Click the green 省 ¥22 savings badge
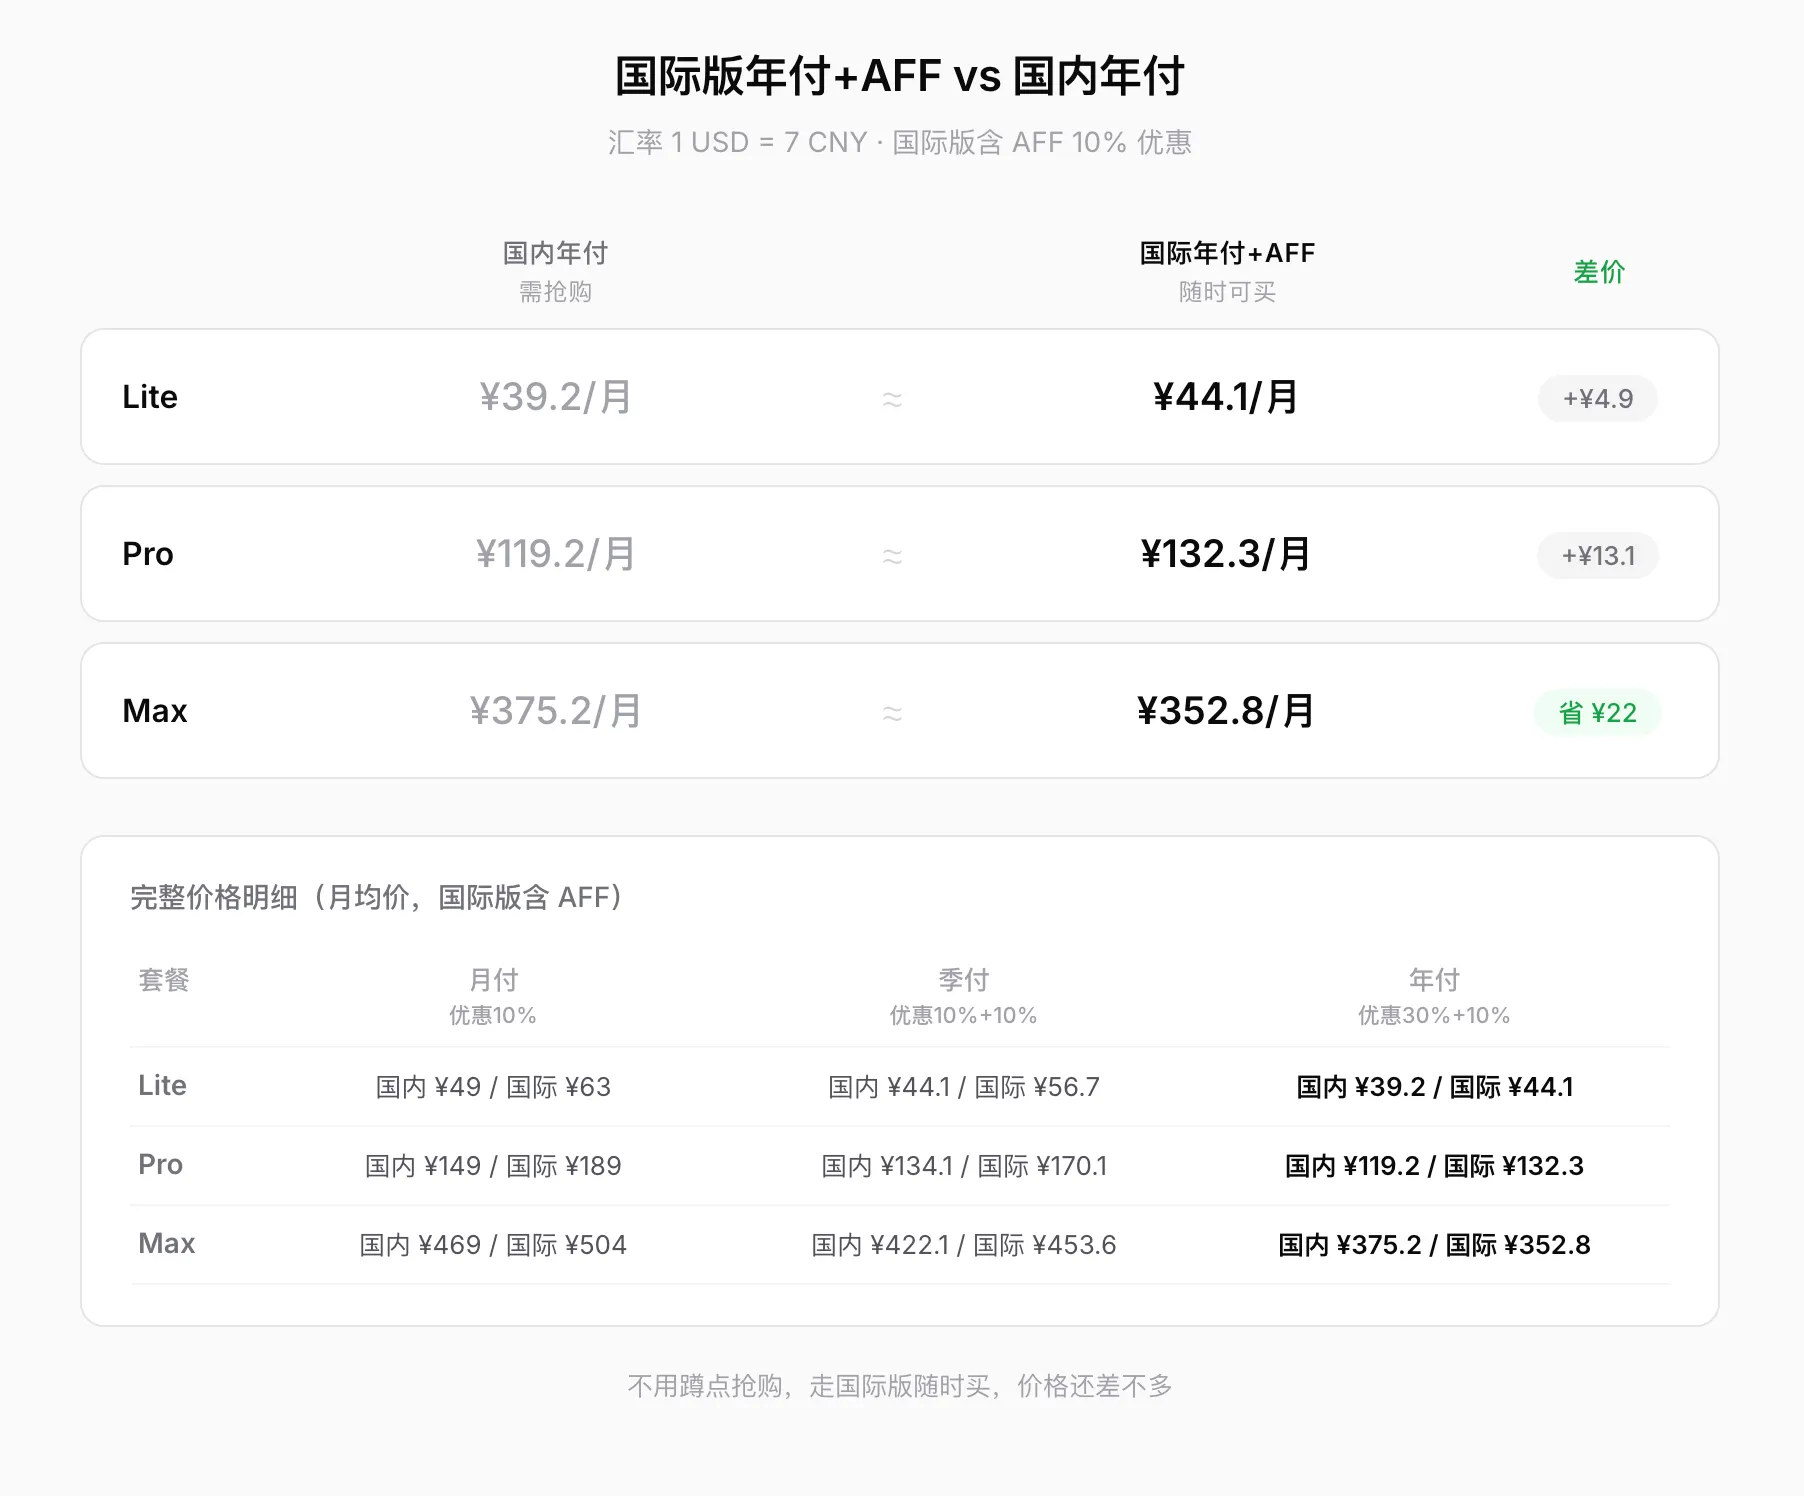Viewport: 1804px width, 1496px height. (x=1597, y=713)
